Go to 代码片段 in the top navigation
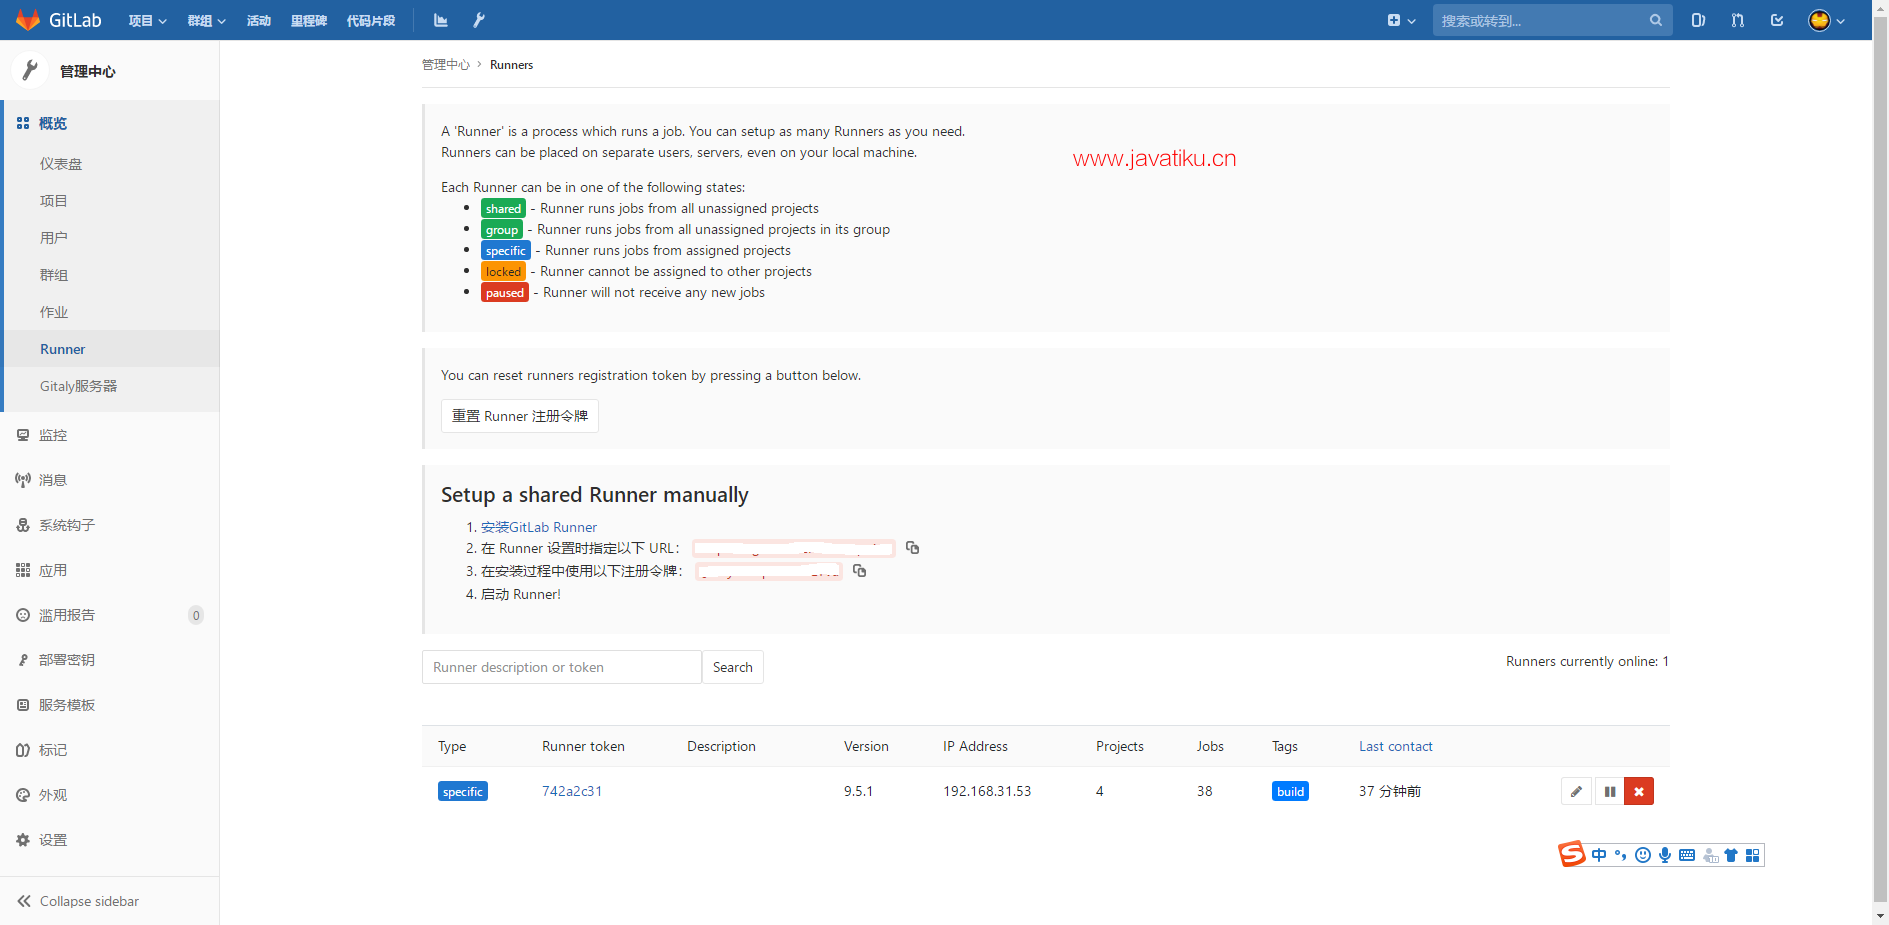This screenshot has width=1889, height=925. pyautogui.click(x=370, y=20)
